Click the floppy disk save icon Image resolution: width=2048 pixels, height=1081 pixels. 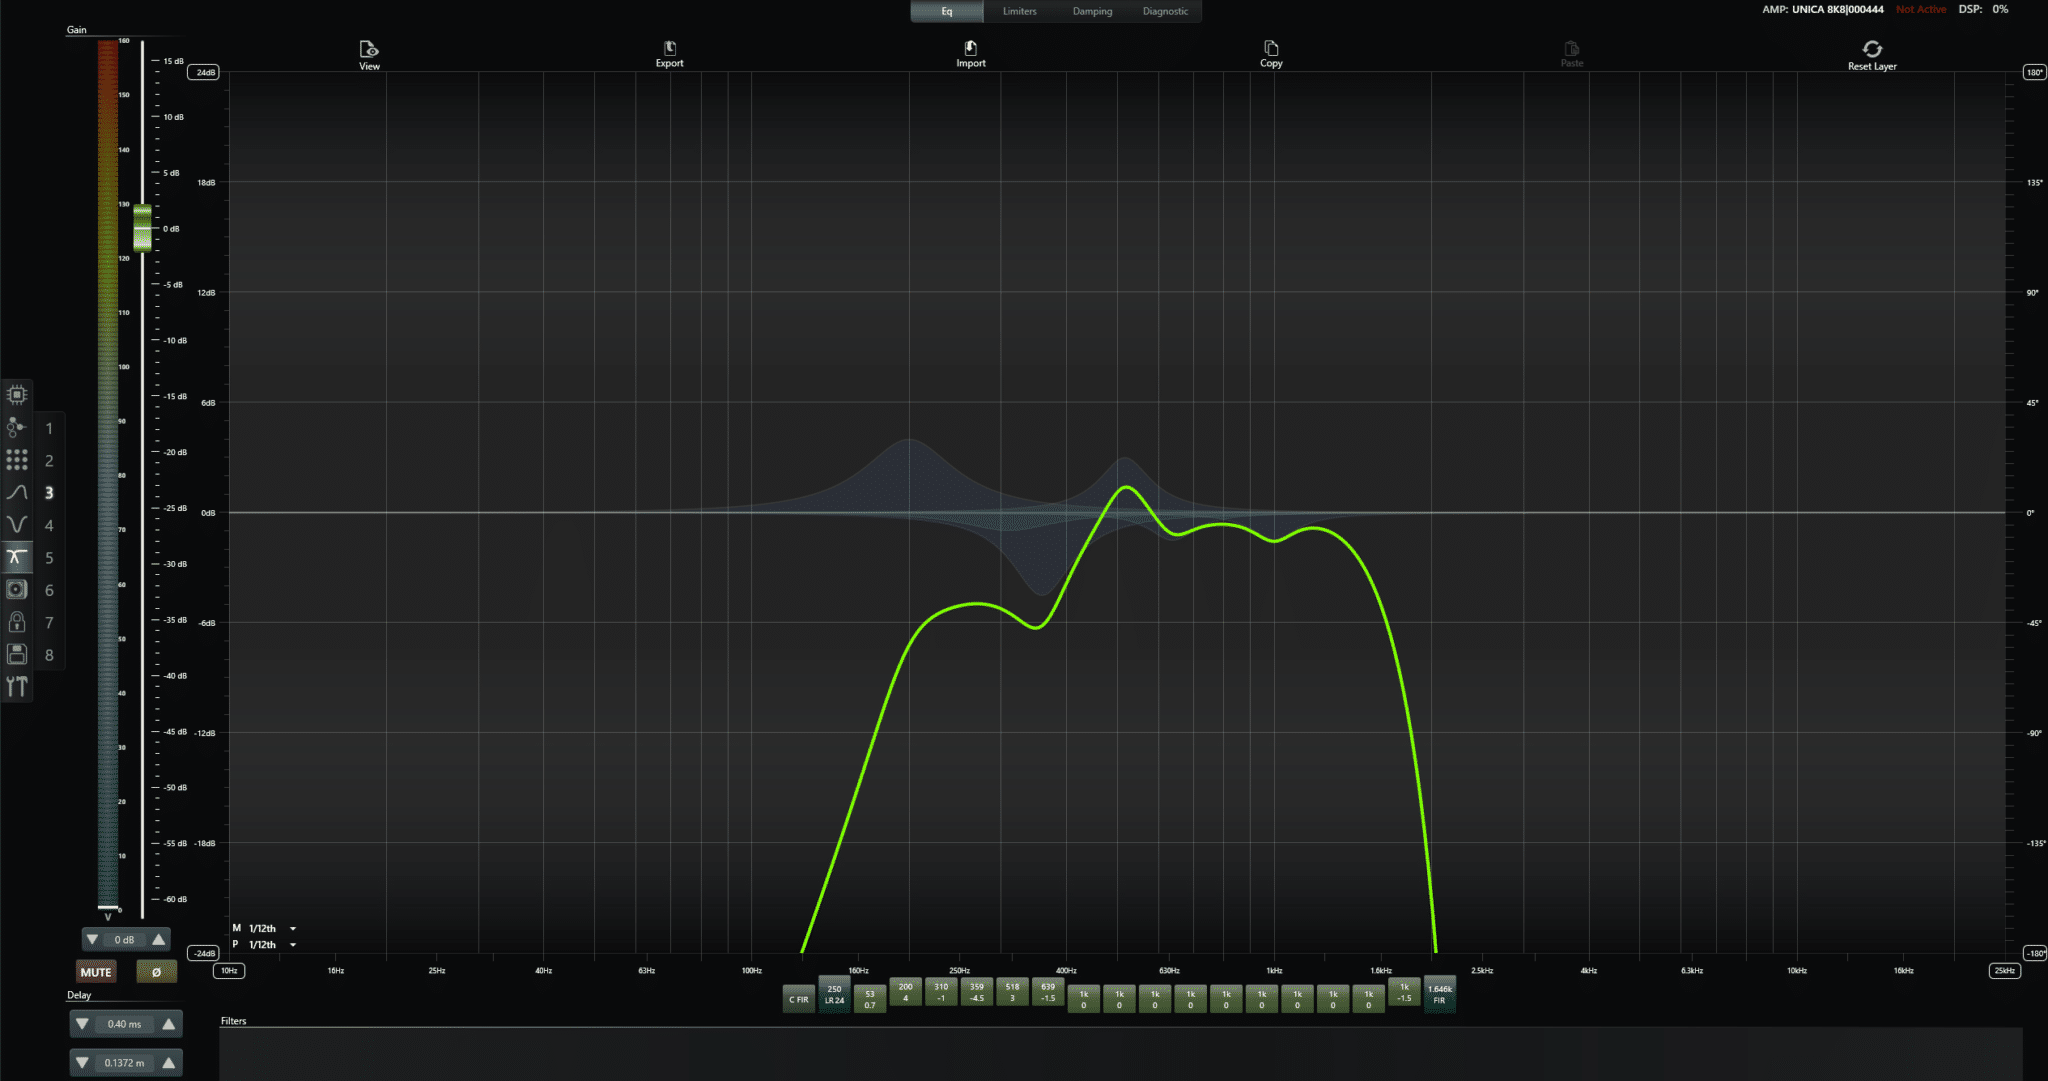(17, 654)
